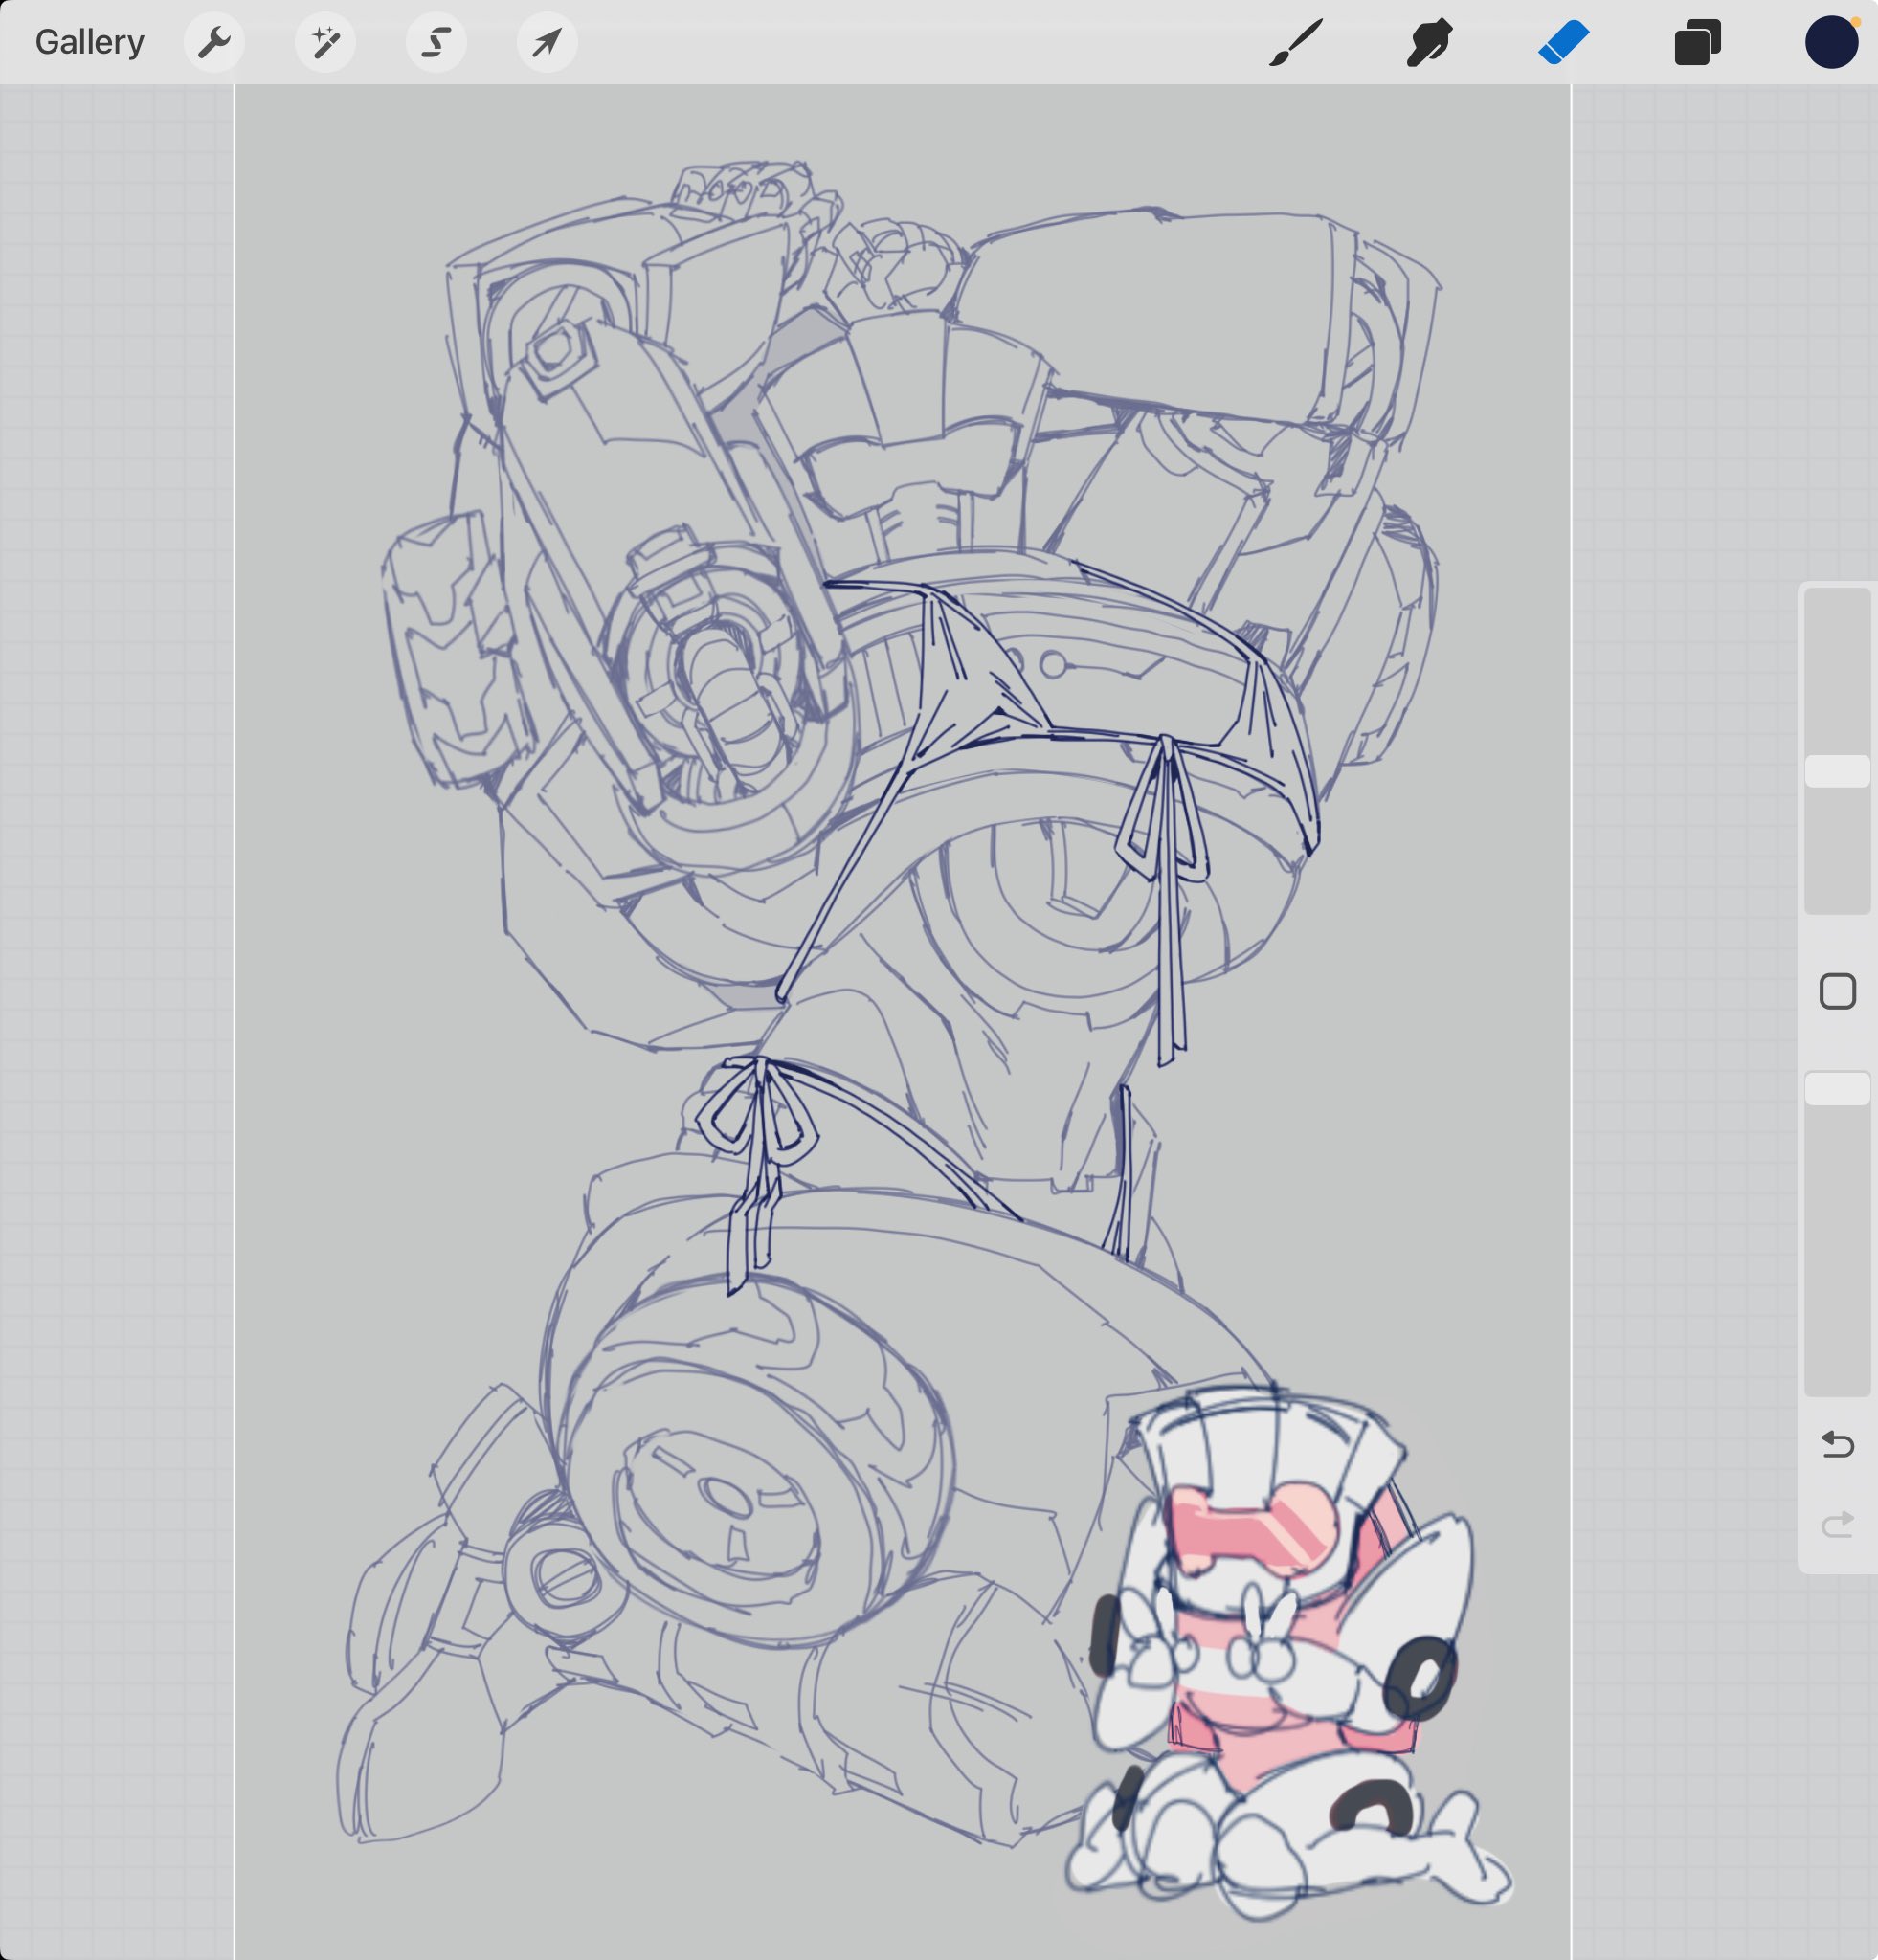Undo the last stroke

click(x=1837, y=1444)
